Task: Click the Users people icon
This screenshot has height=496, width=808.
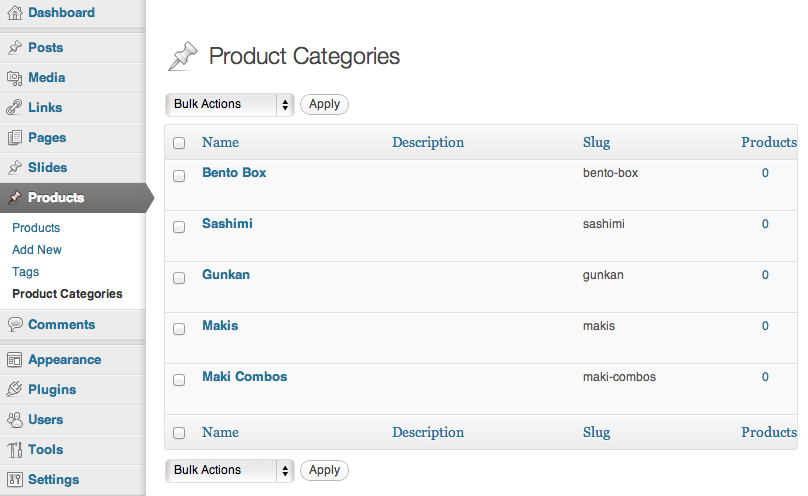Action: (15, 420)
